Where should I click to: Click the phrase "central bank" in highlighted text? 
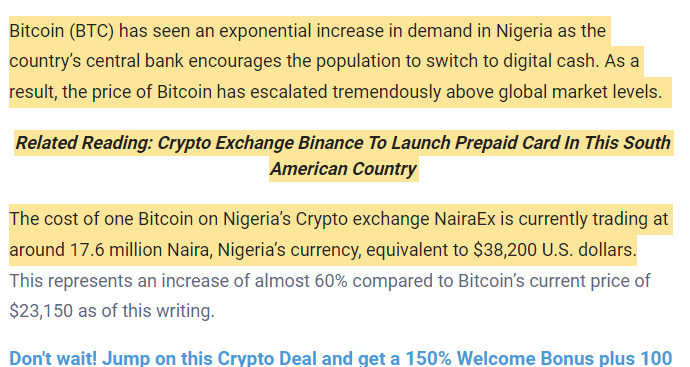135,61
